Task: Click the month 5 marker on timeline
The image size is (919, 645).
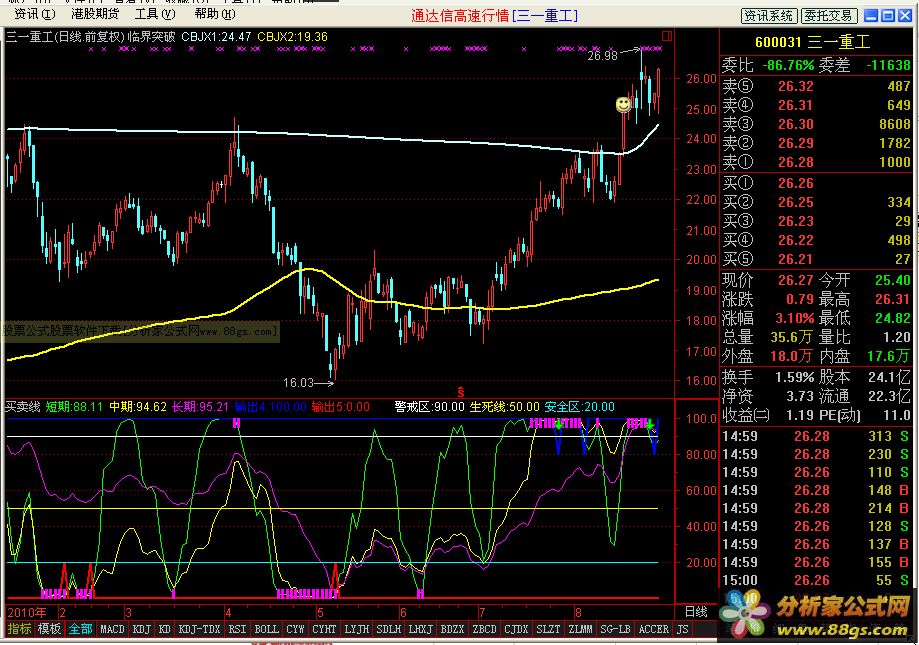Action: (x=320, y=613)
